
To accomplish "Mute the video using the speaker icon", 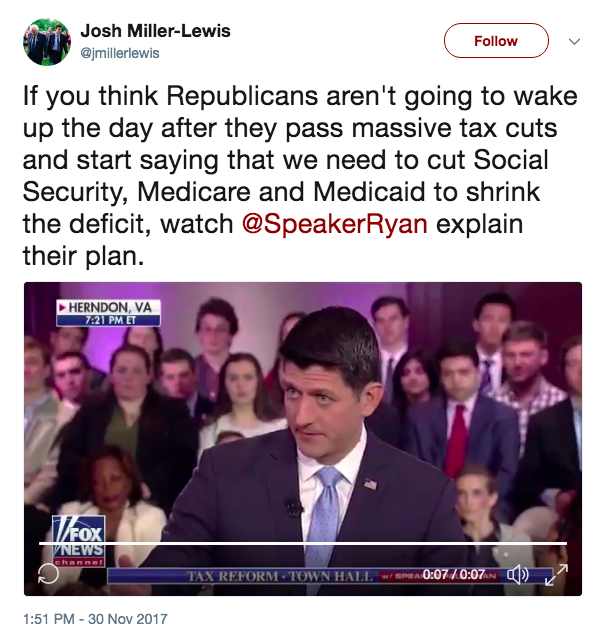I will pyautogui.click(x=518, y=575).
